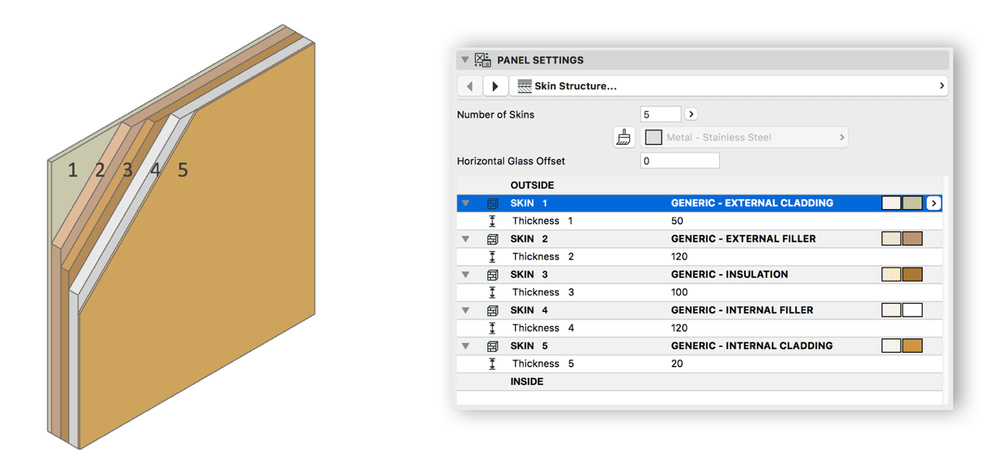
Task: Click the SKIN 2 building material icon
Action: [492, 239]
